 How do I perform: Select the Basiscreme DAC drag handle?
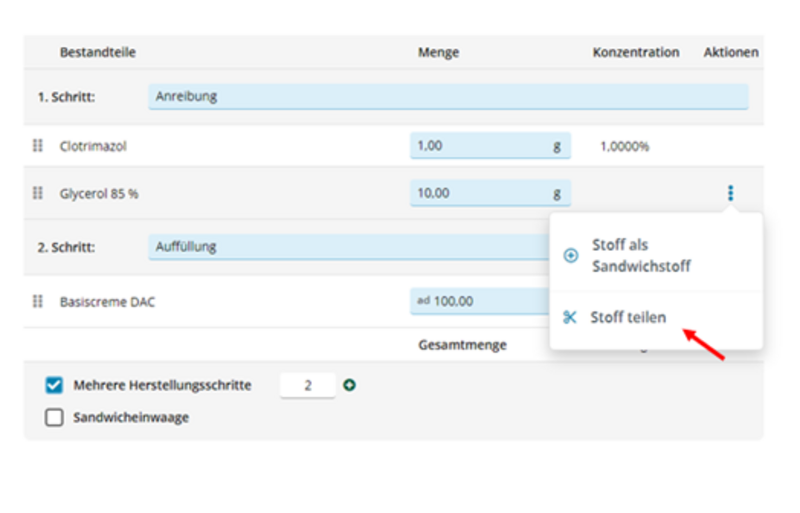38,301
